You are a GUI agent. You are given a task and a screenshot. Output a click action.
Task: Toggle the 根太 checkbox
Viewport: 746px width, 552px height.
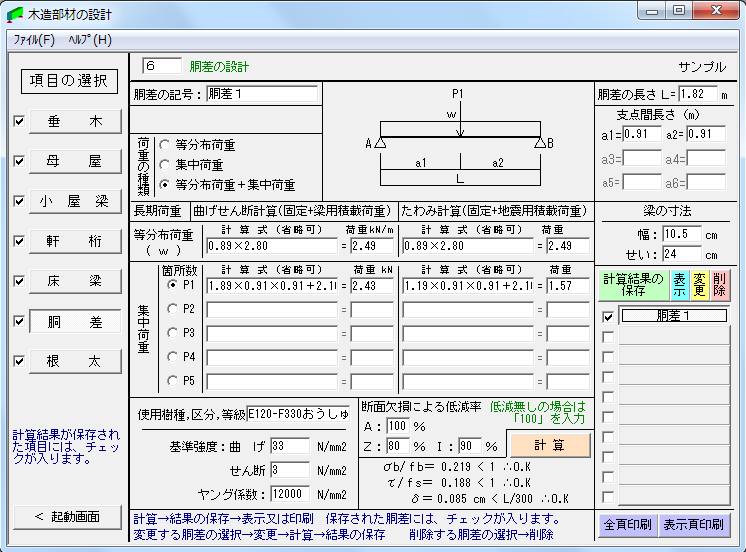pos(19,361)
